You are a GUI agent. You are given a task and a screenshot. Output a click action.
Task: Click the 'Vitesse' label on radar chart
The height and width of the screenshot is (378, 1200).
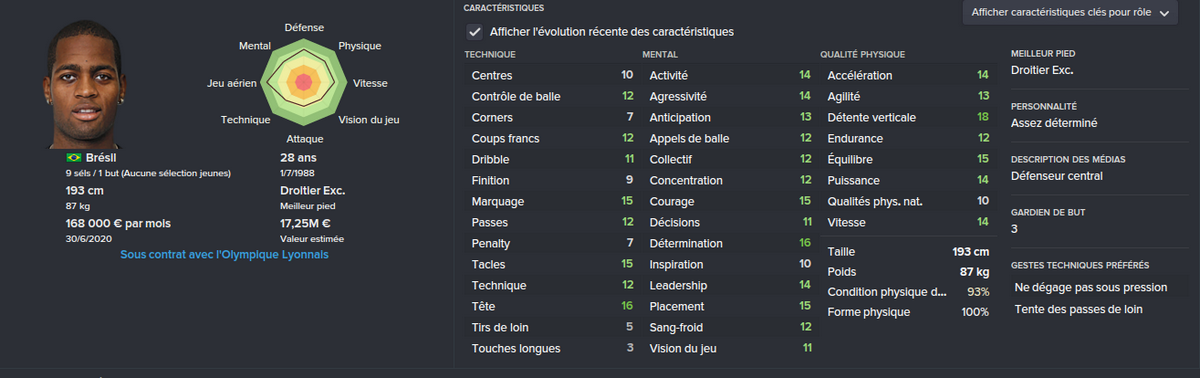[370, 83]
